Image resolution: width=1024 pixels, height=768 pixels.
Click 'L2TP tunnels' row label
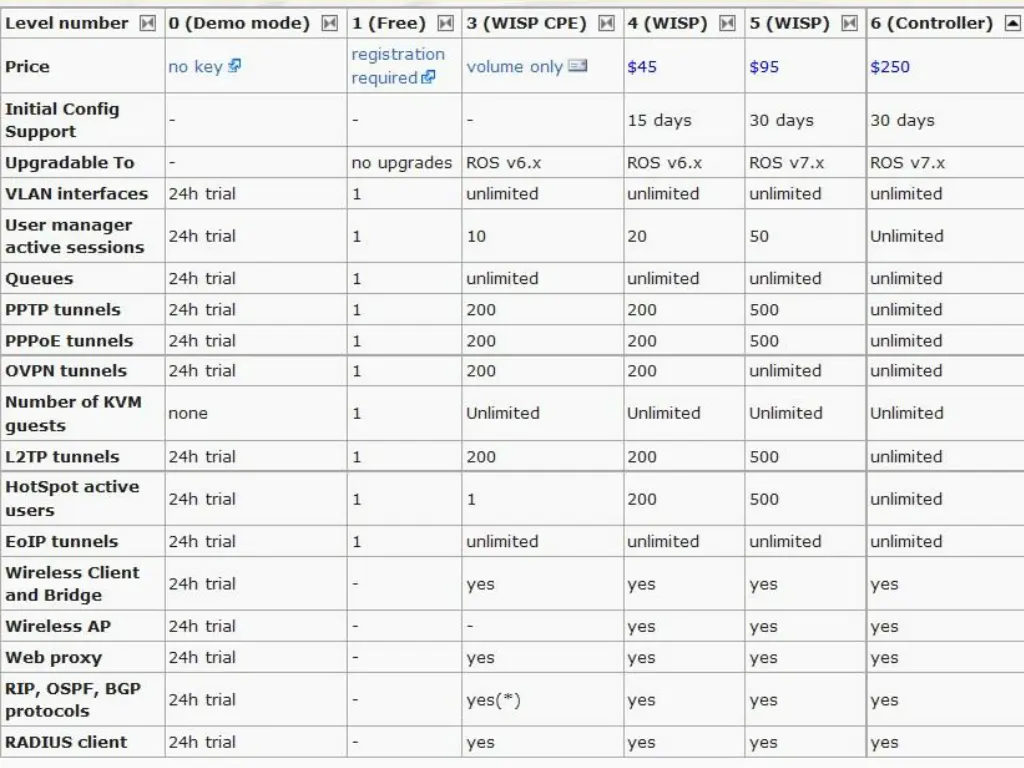pyautogui.click(x=62, y=457)
